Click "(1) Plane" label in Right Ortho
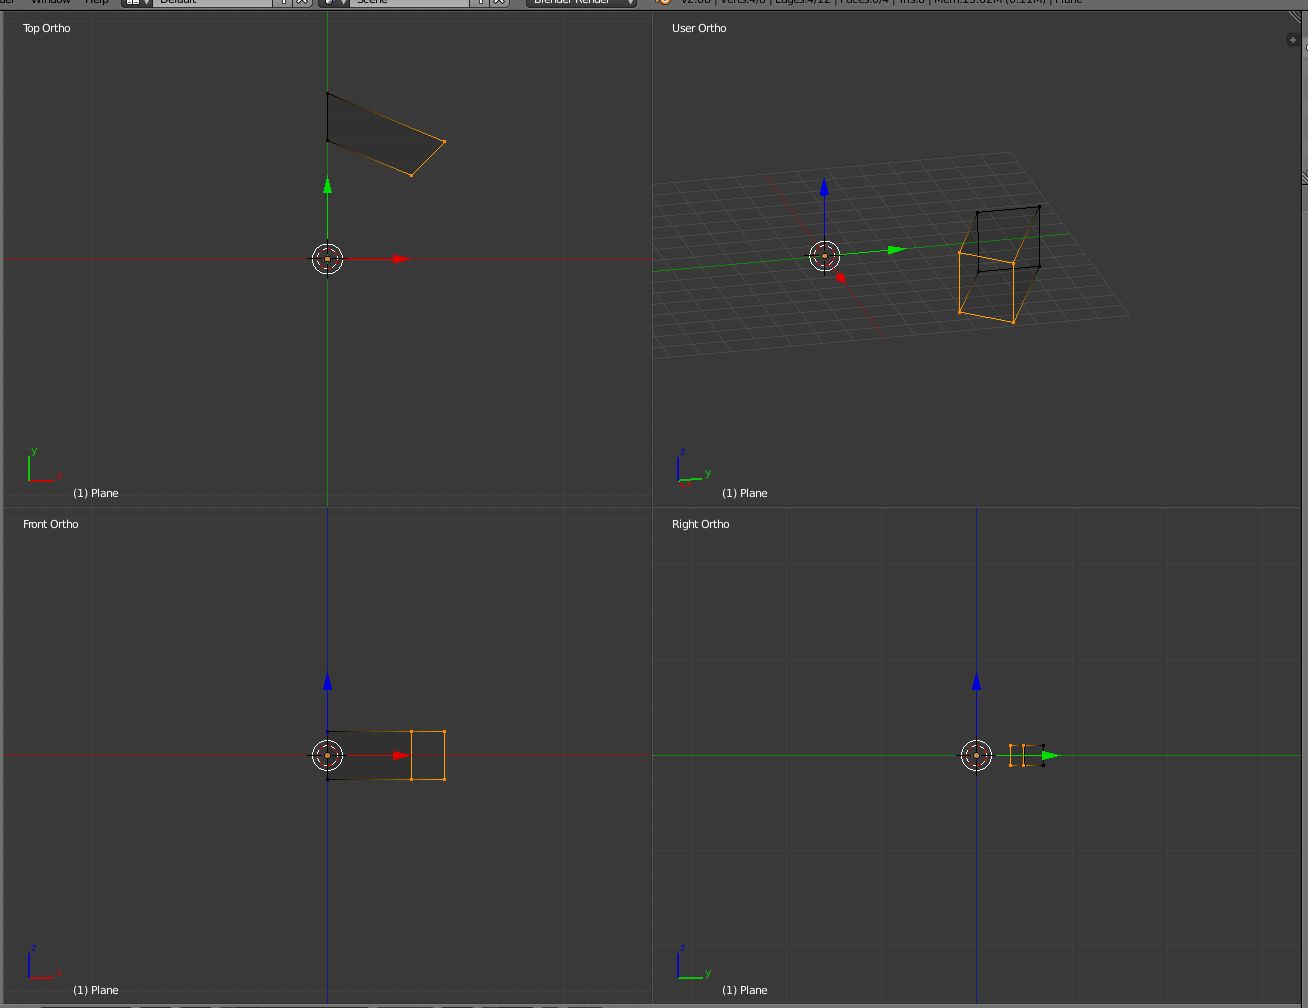The width and height of the screenshot is (1308, 1008). (x=745, y=990)
